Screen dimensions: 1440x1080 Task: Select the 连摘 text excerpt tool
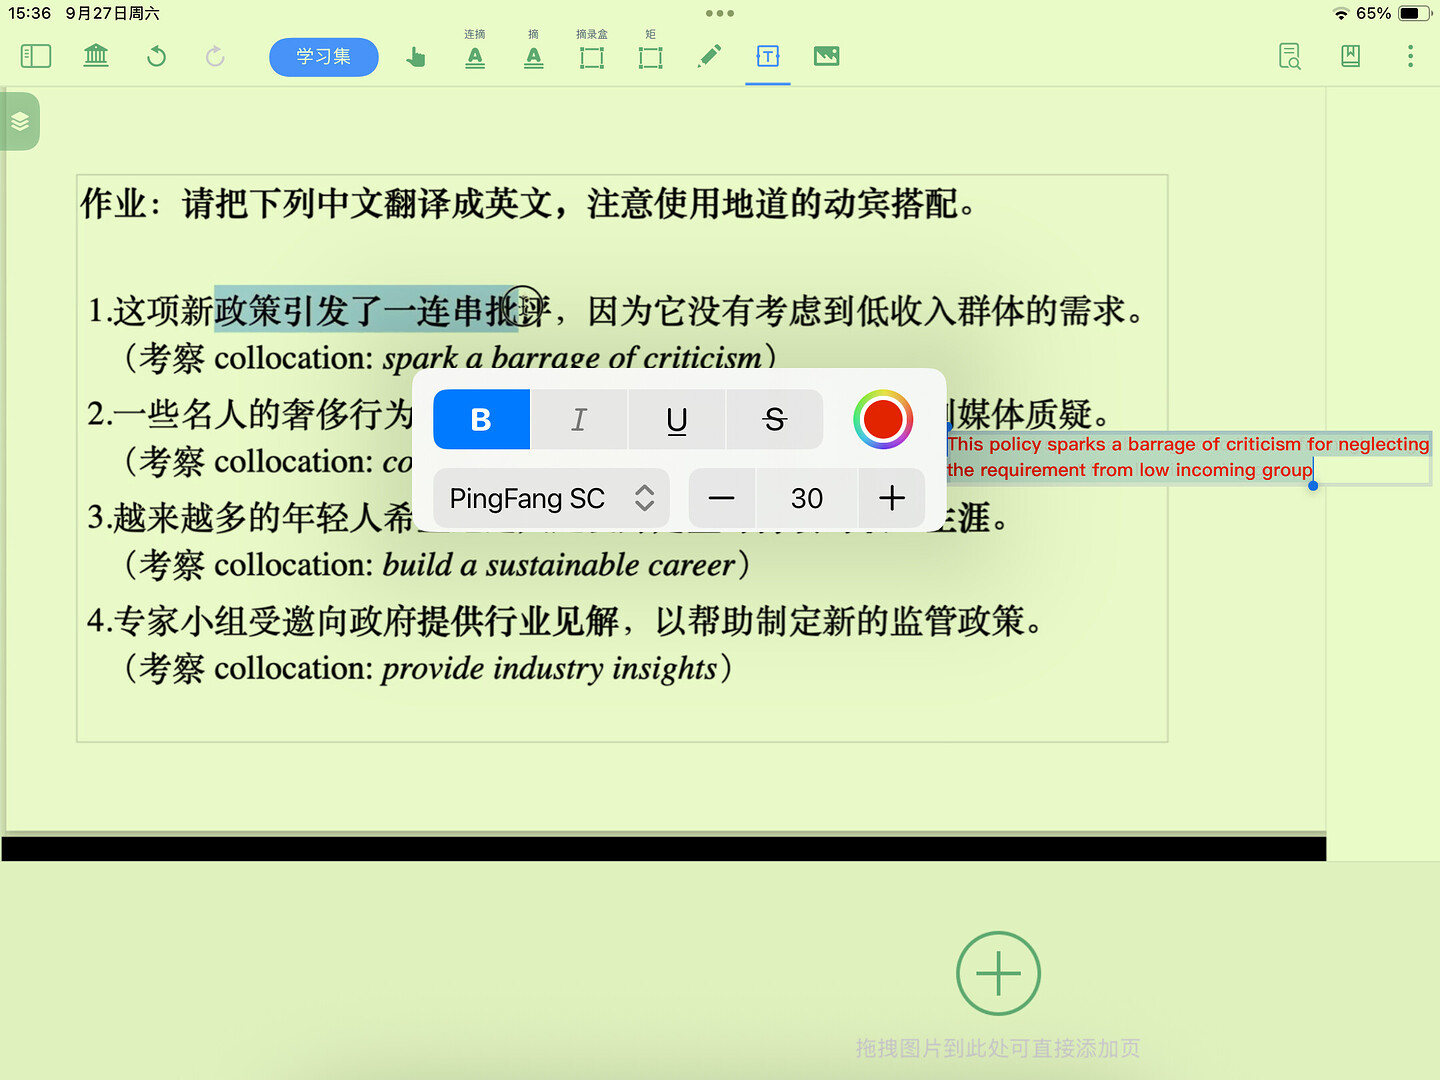tap(475, 57)
